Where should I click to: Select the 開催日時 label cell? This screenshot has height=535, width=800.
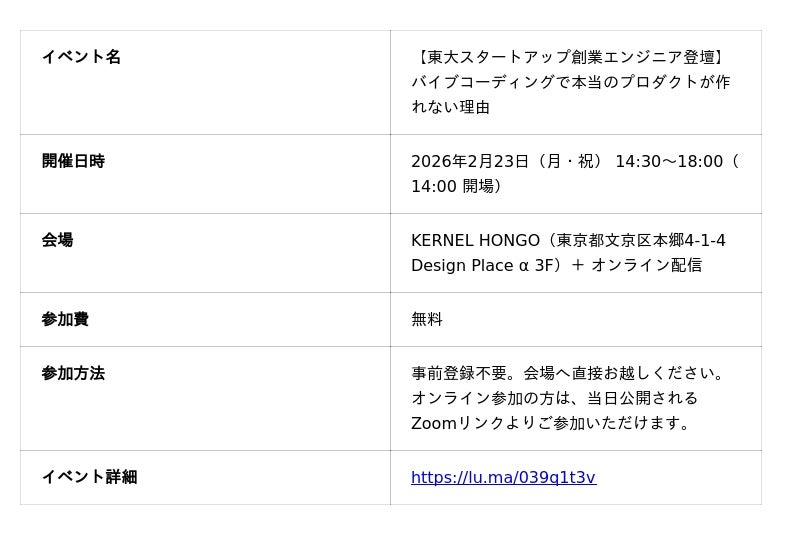pos(73,161)
